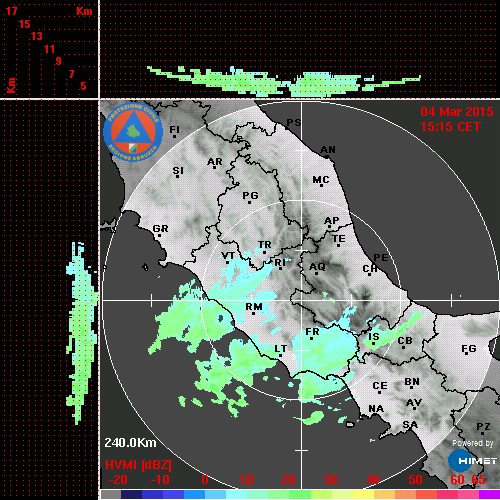Pick the magenta swatch at color bar end

pyautogui.click(x=489, y=494)
